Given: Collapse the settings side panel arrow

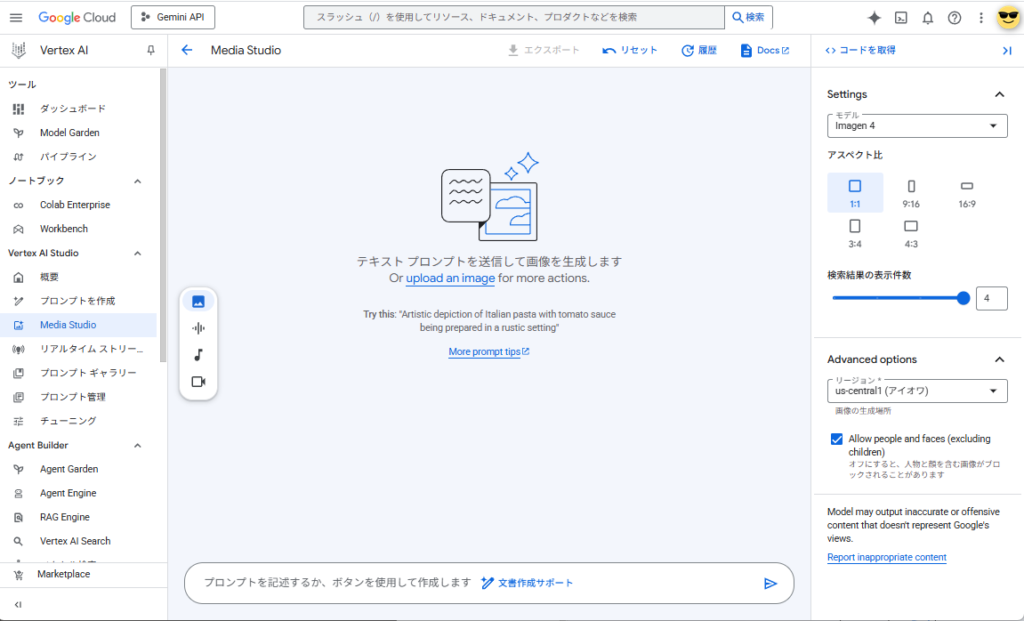Looking at the screenshot, I should point(1006,50).
